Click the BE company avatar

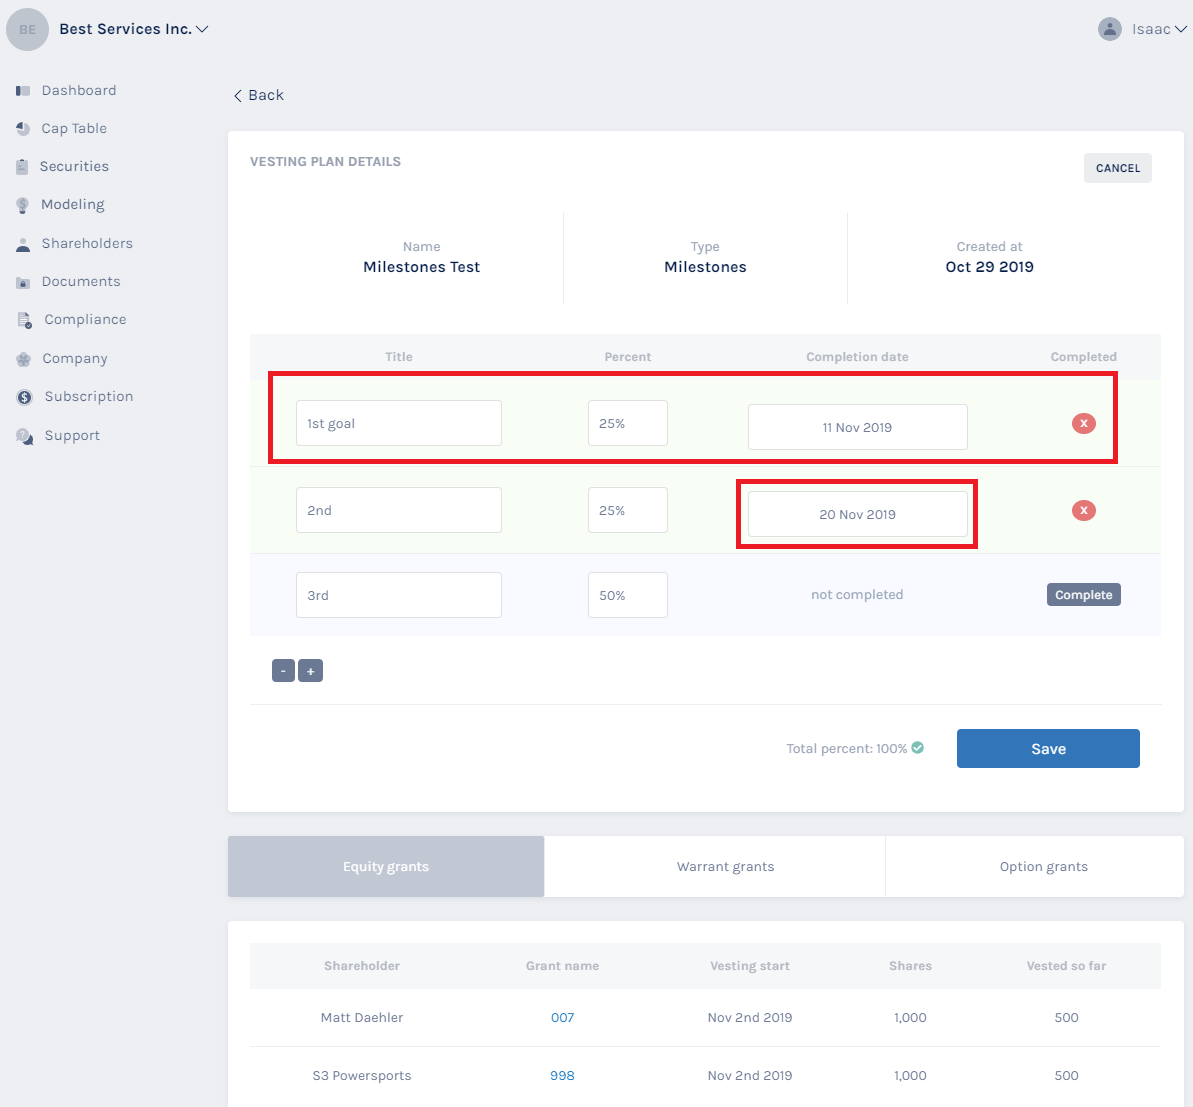point(27,30)
